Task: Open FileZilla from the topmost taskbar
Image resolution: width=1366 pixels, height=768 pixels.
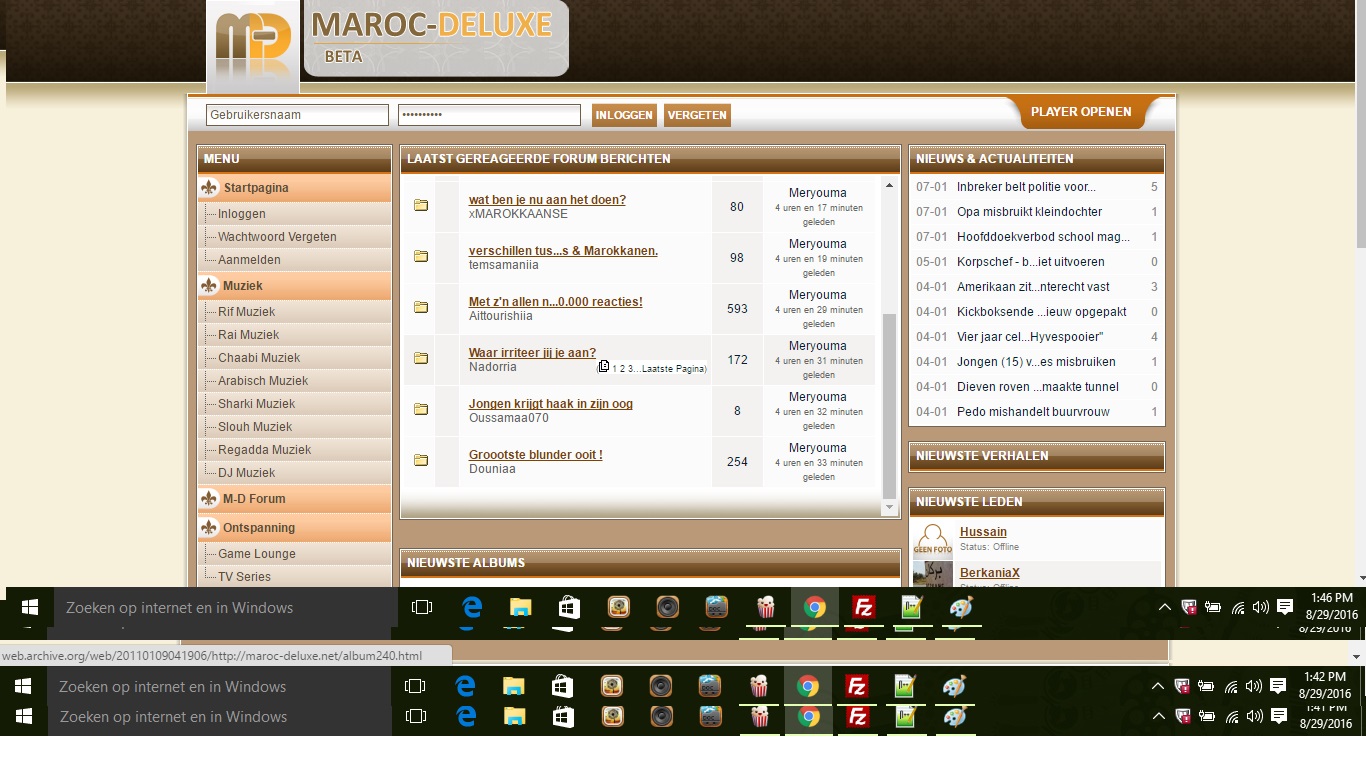Action: click(863, 607)
